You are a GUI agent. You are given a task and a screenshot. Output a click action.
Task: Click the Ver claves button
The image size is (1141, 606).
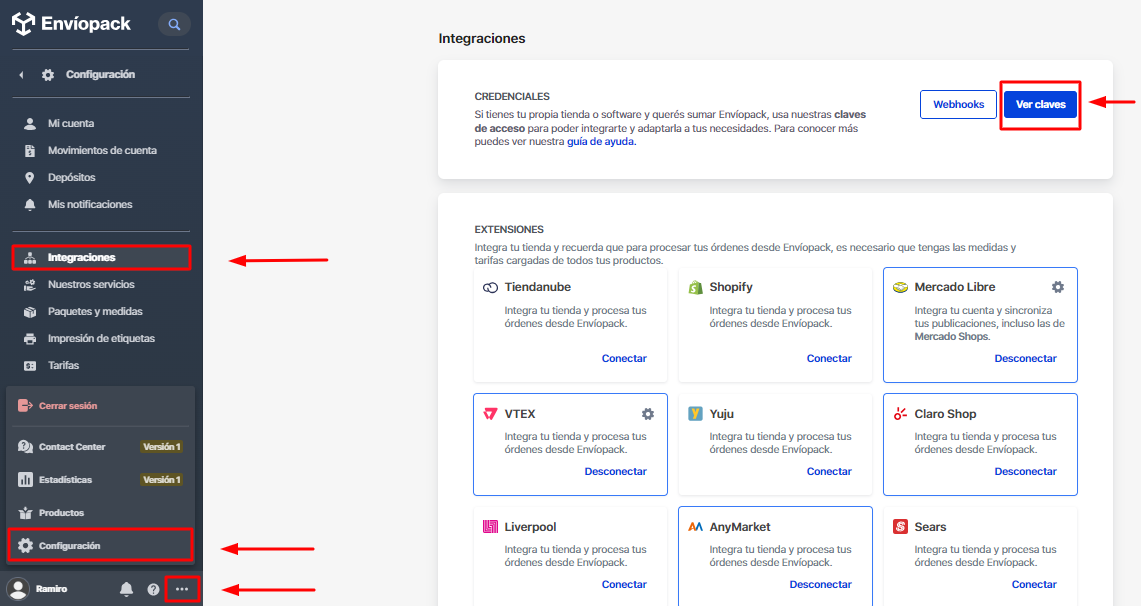(1041, 104)
